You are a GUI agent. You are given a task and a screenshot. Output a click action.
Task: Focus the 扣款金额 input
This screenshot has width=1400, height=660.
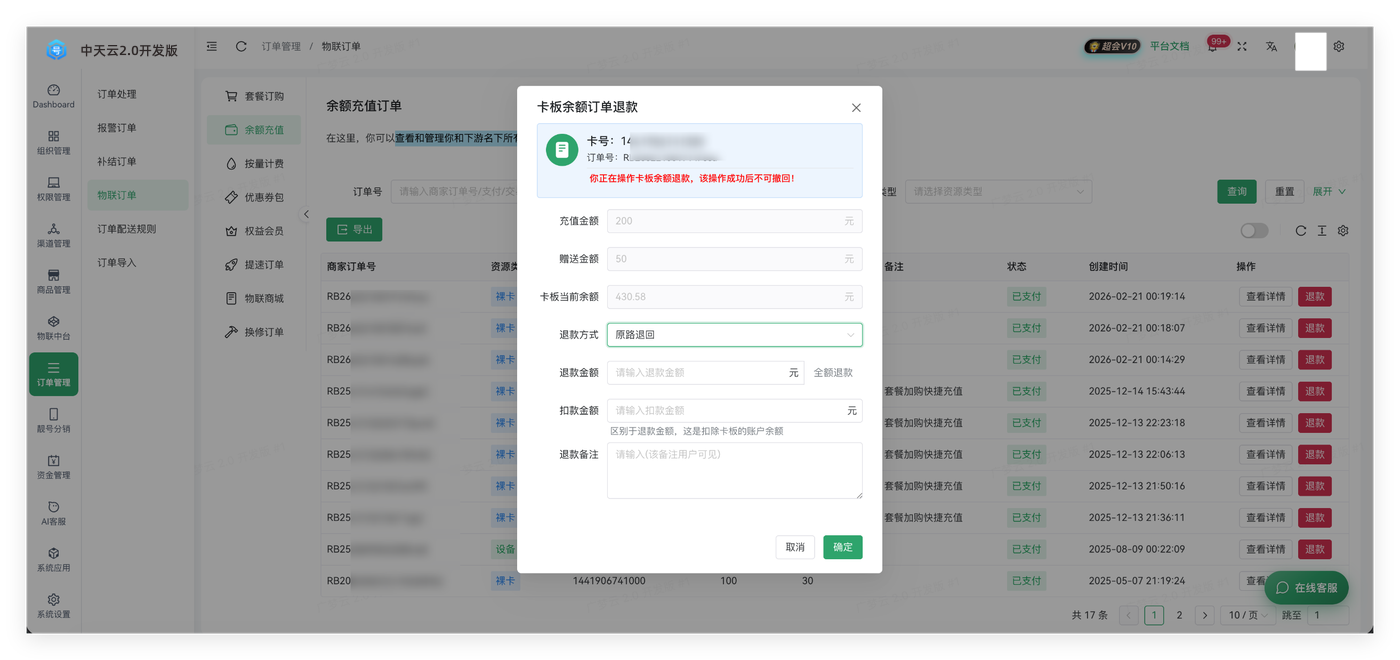click(x=735, y=410)
